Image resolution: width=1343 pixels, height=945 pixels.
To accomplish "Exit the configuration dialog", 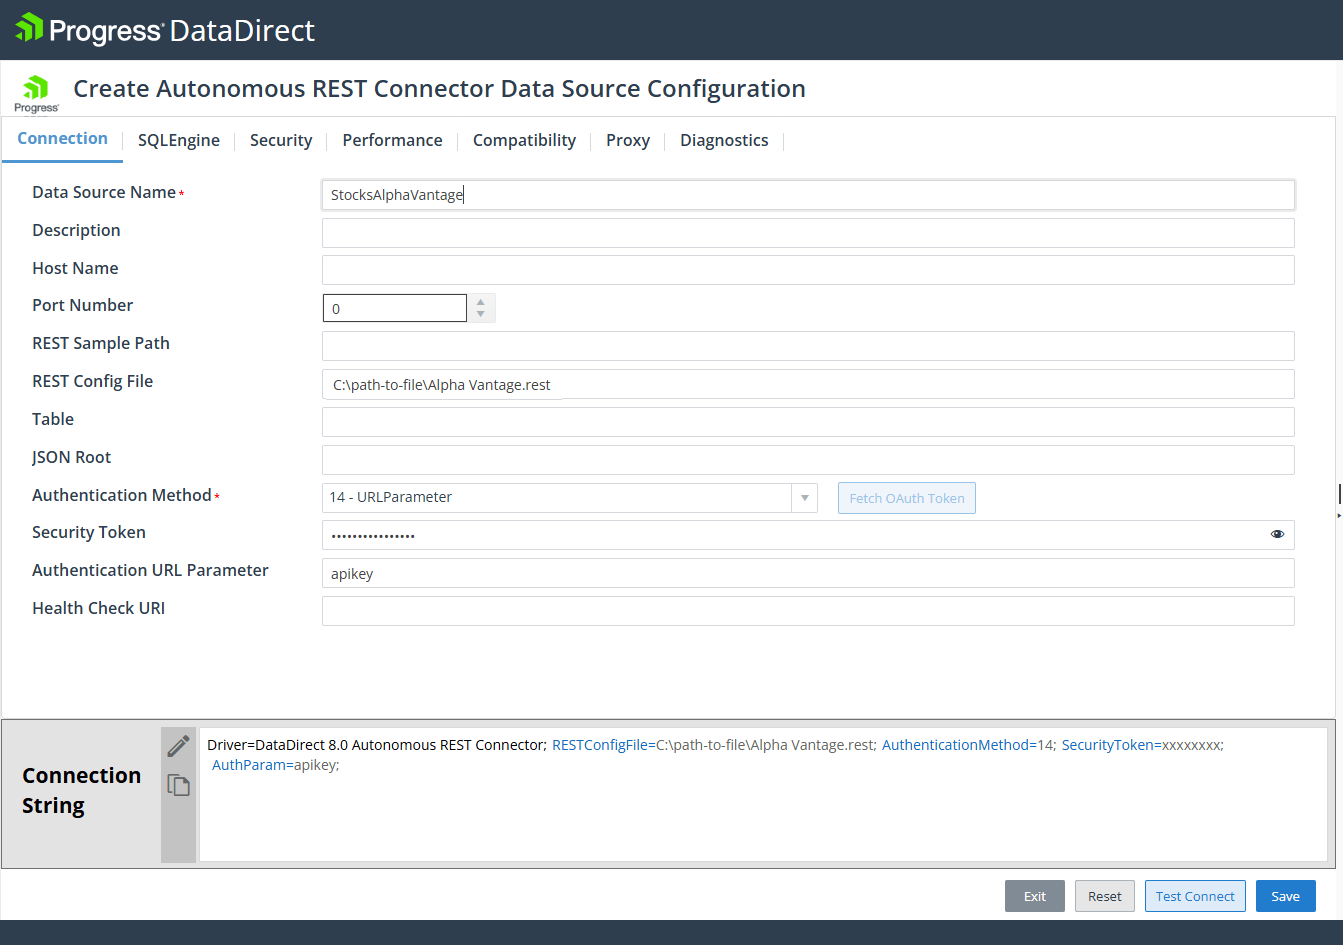I will [1035, 896].
